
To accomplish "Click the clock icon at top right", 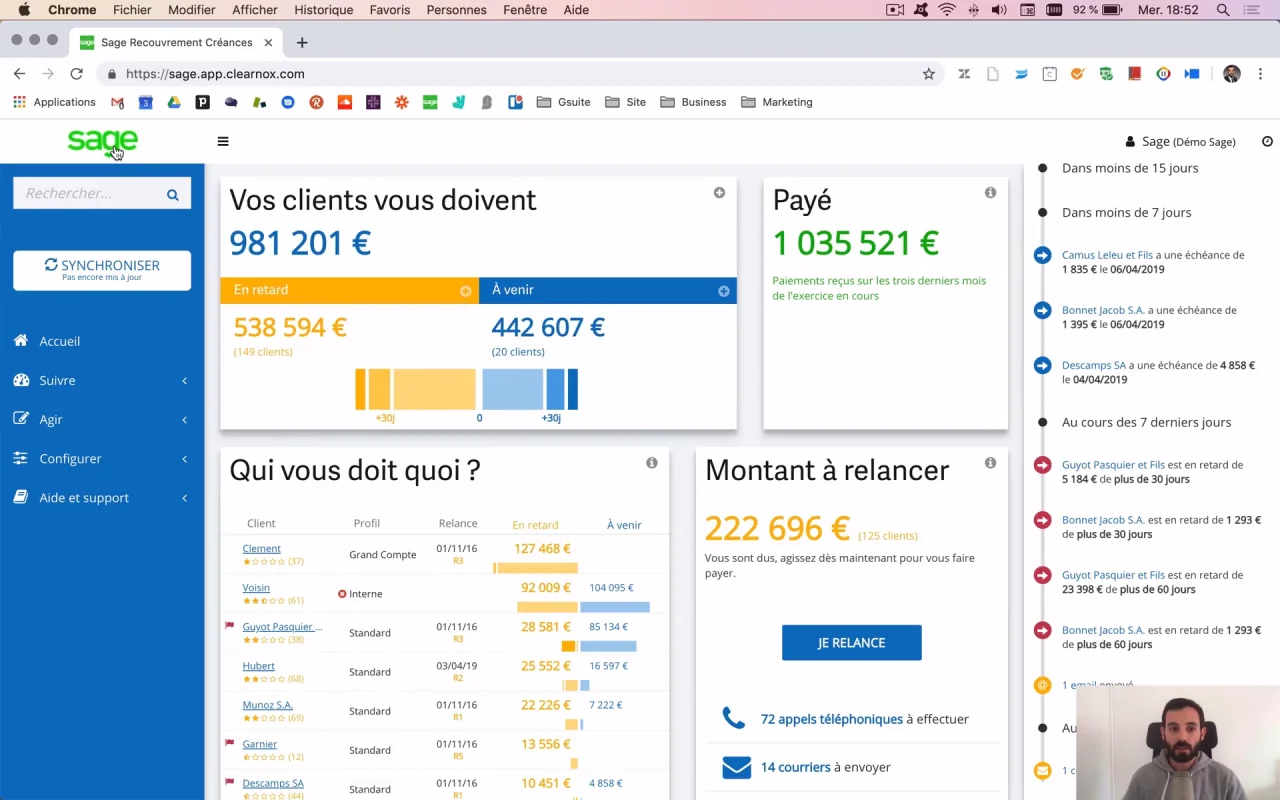I will pyautogui.click(x=1267, y=142).
